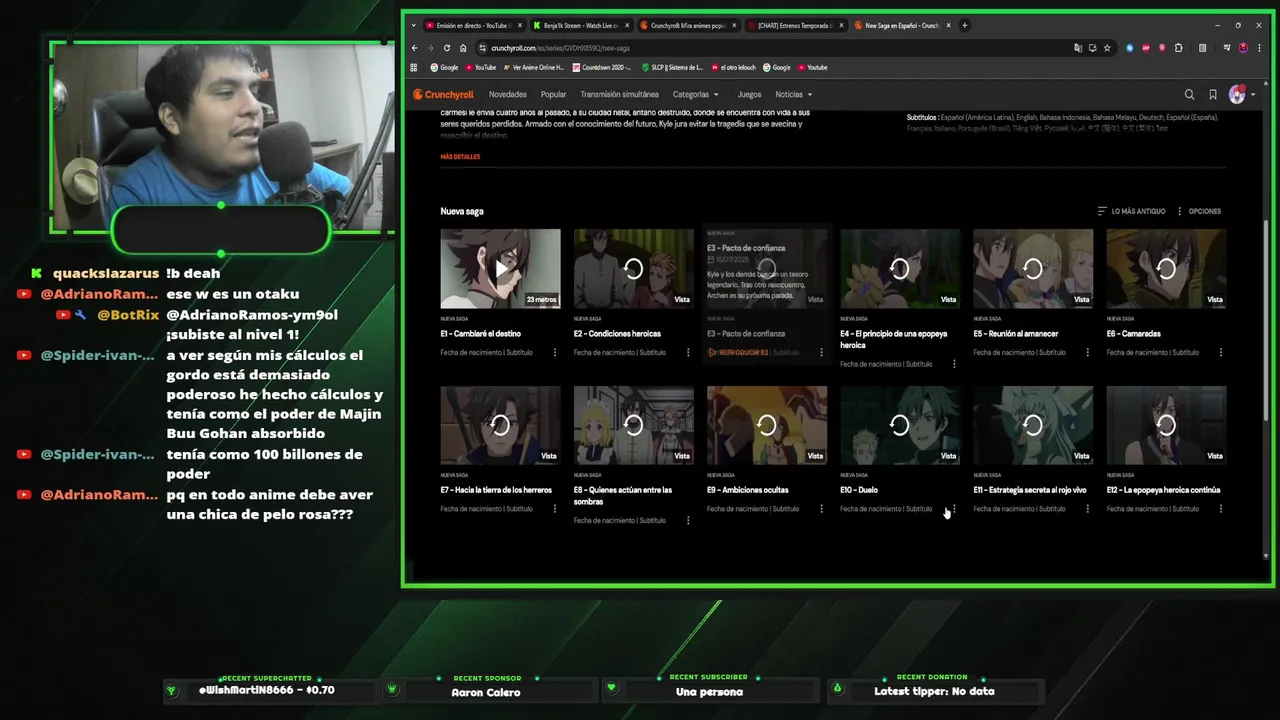Change sort order via Lo más antiguo
1280x720 pixels.
(1131, 211)
